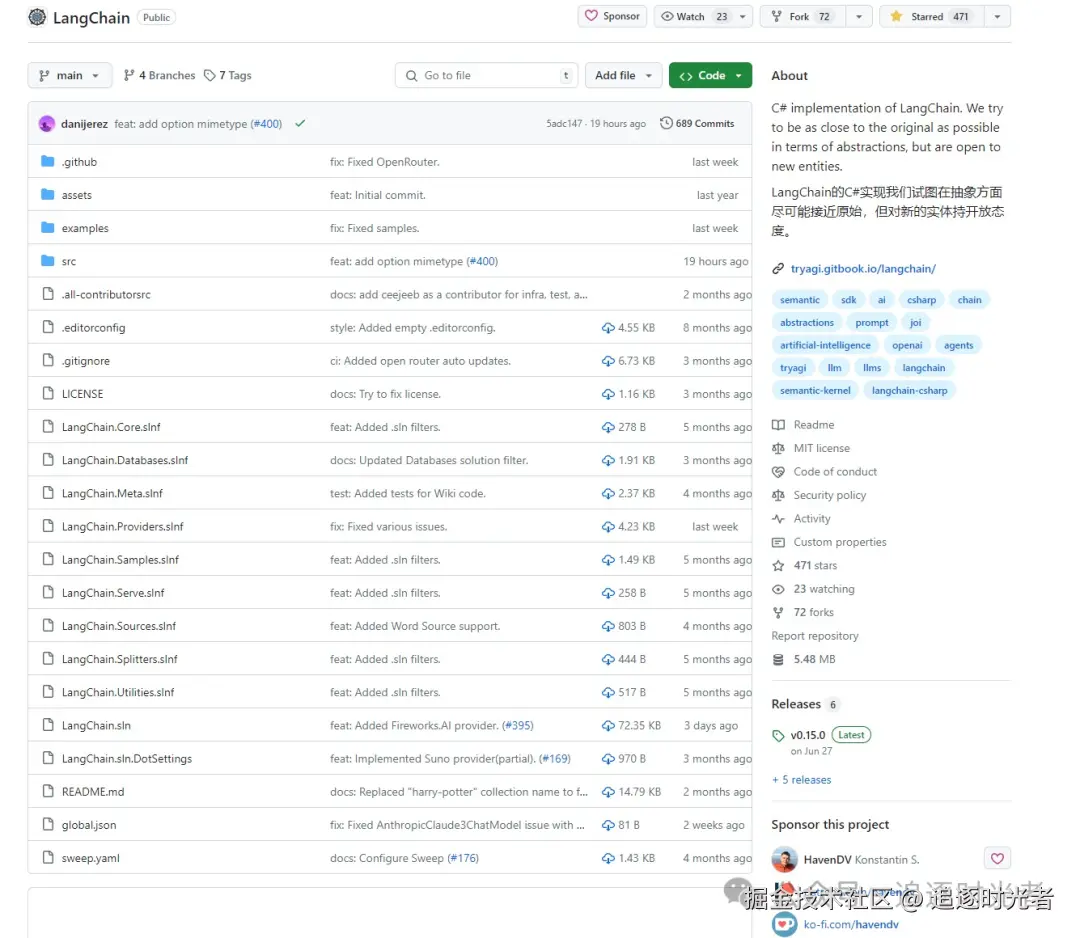Click download icon for .gitignore 6.73 KB
The height and width of the screenshot is (938, 1080).
pyautogui.click(x=608, y=361)
